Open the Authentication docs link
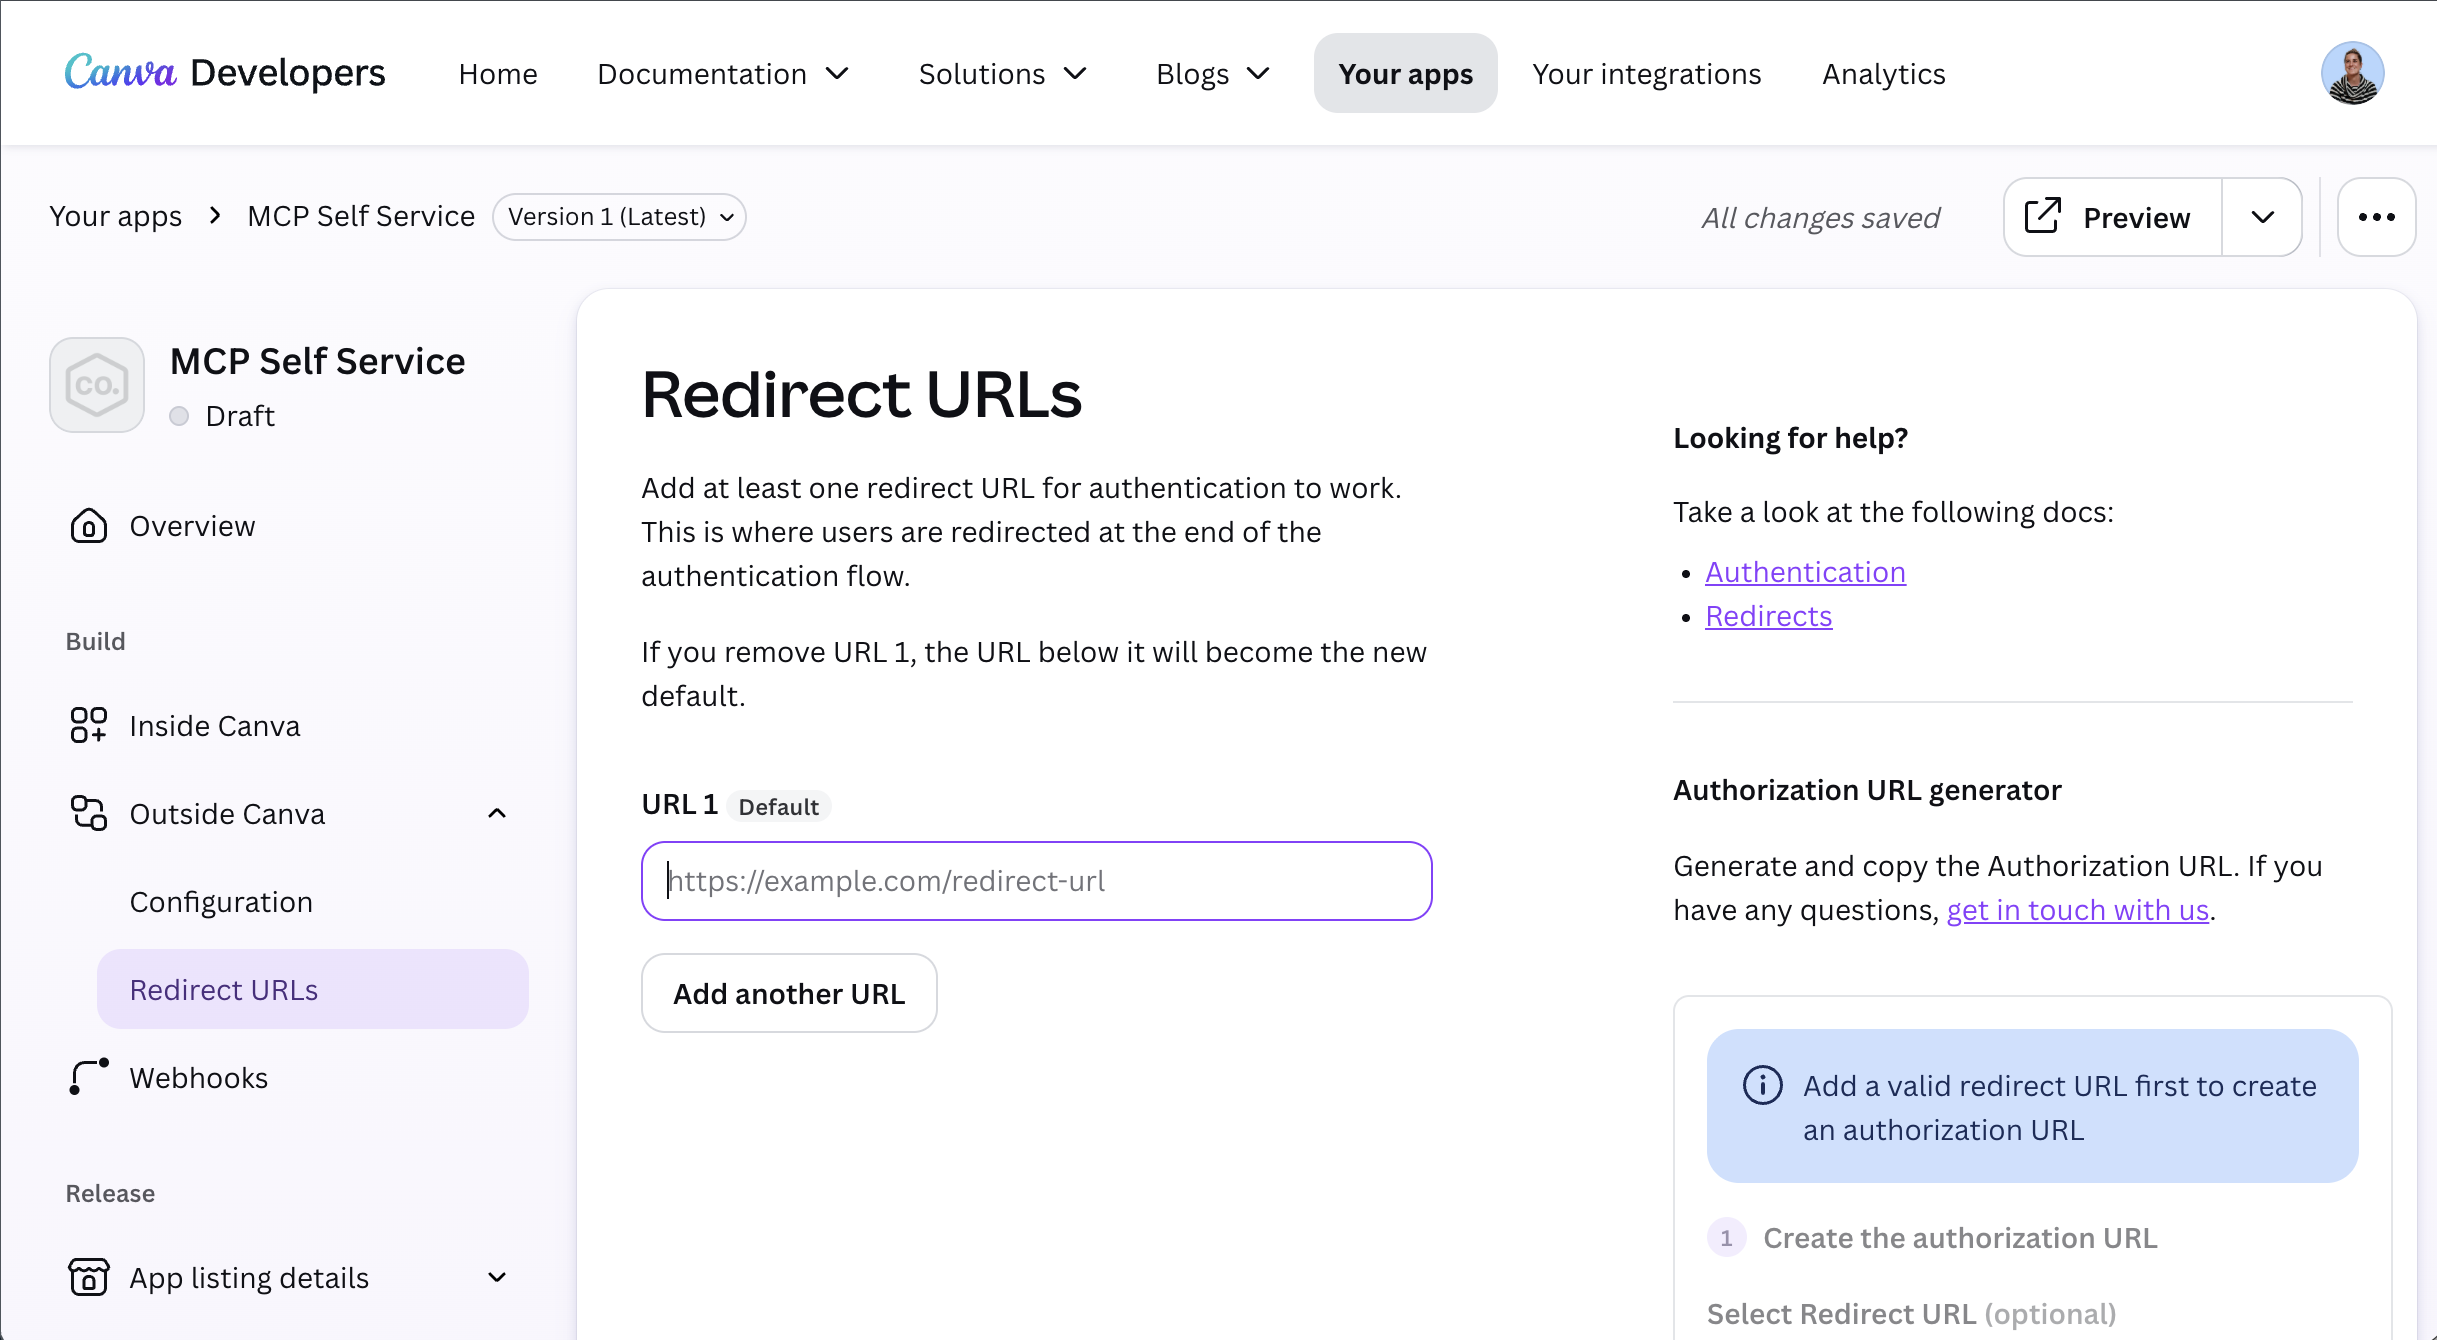 click(x=1805, y=572)
